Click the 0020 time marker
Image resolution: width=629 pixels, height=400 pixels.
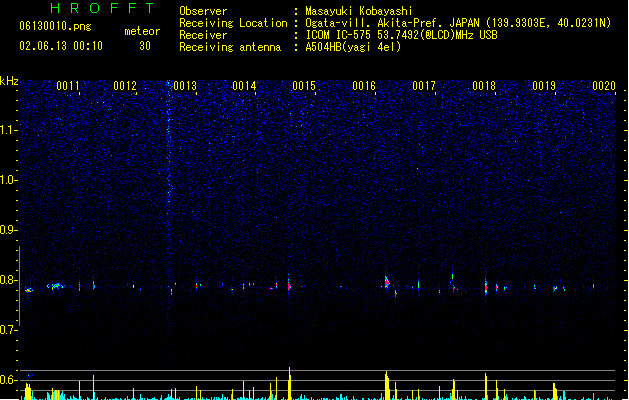coord(604,86)
